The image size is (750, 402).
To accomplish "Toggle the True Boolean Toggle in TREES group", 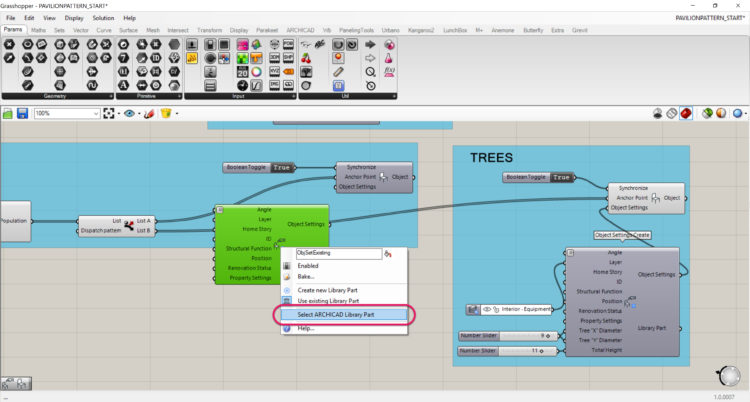I will [x=562, y=177].
